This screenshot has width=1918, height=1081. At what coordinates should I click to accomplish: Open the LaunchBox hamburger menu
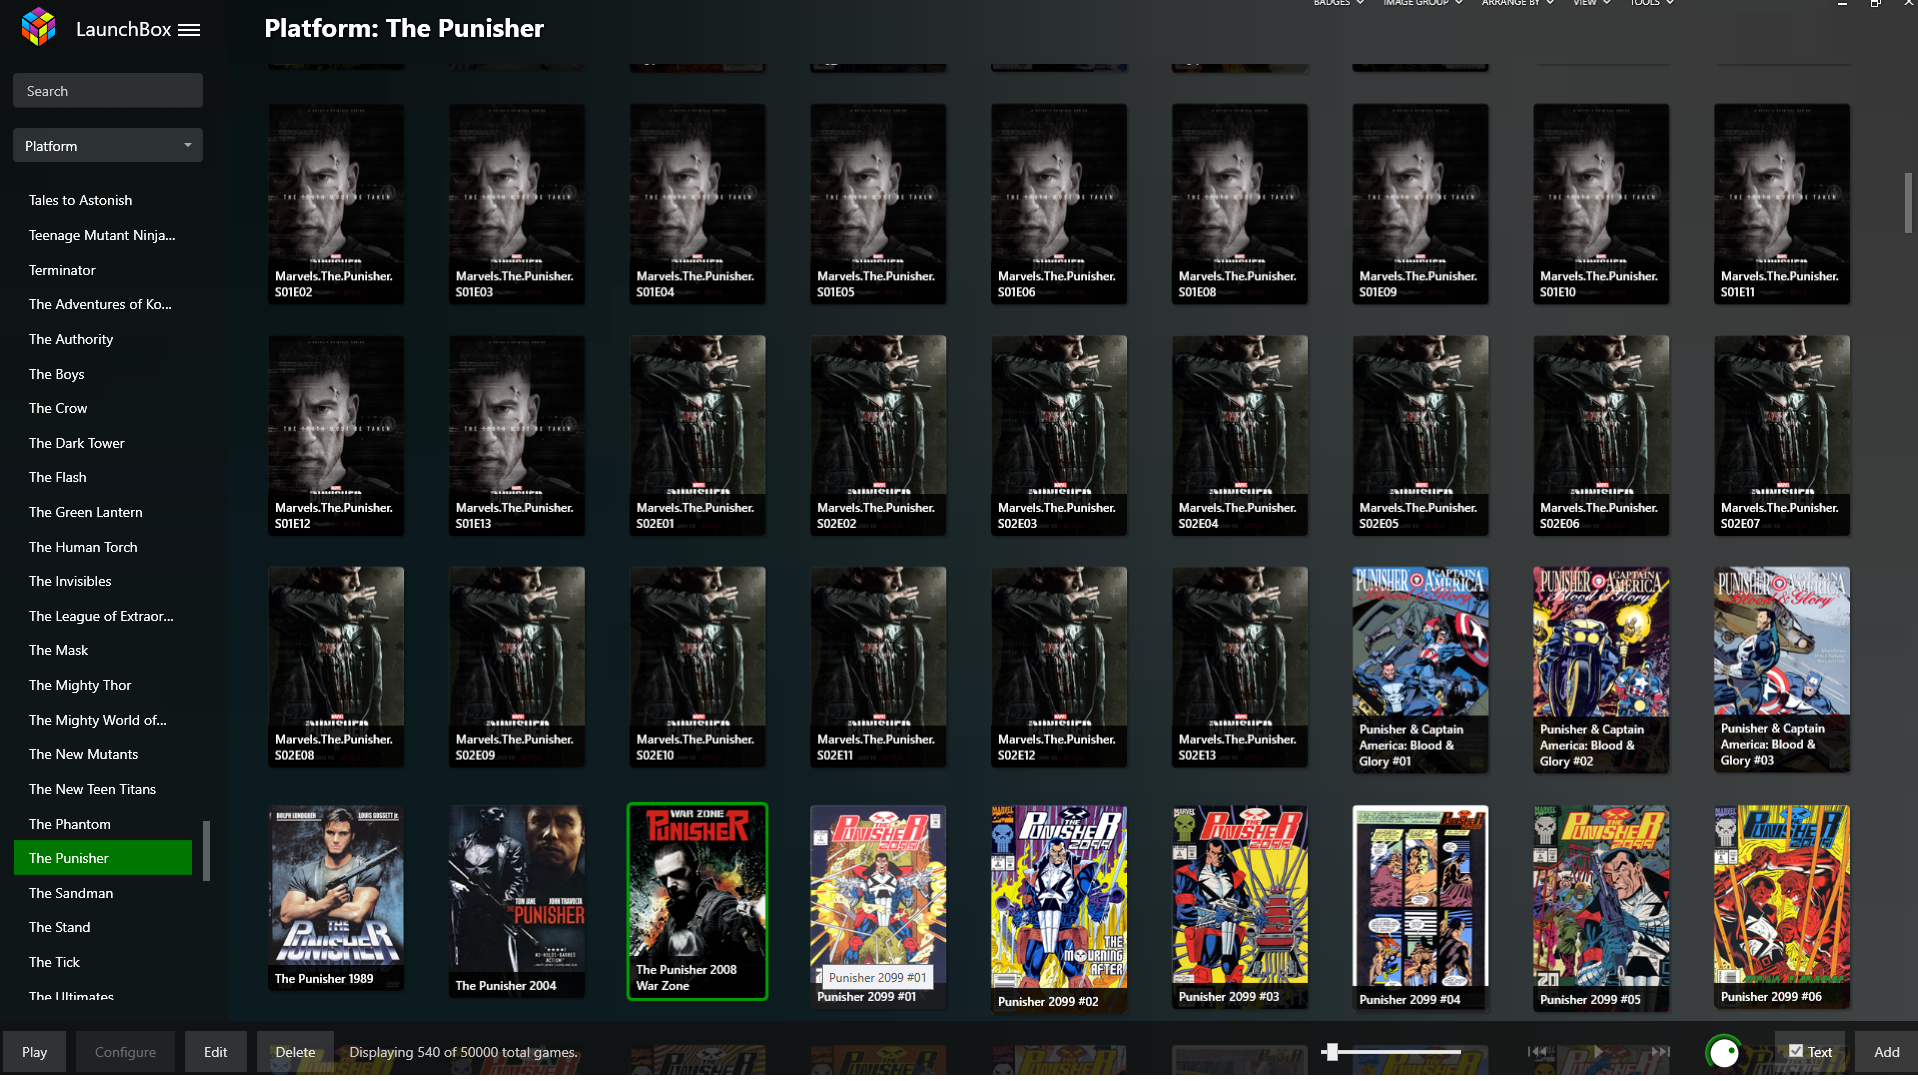click(189, 30)
